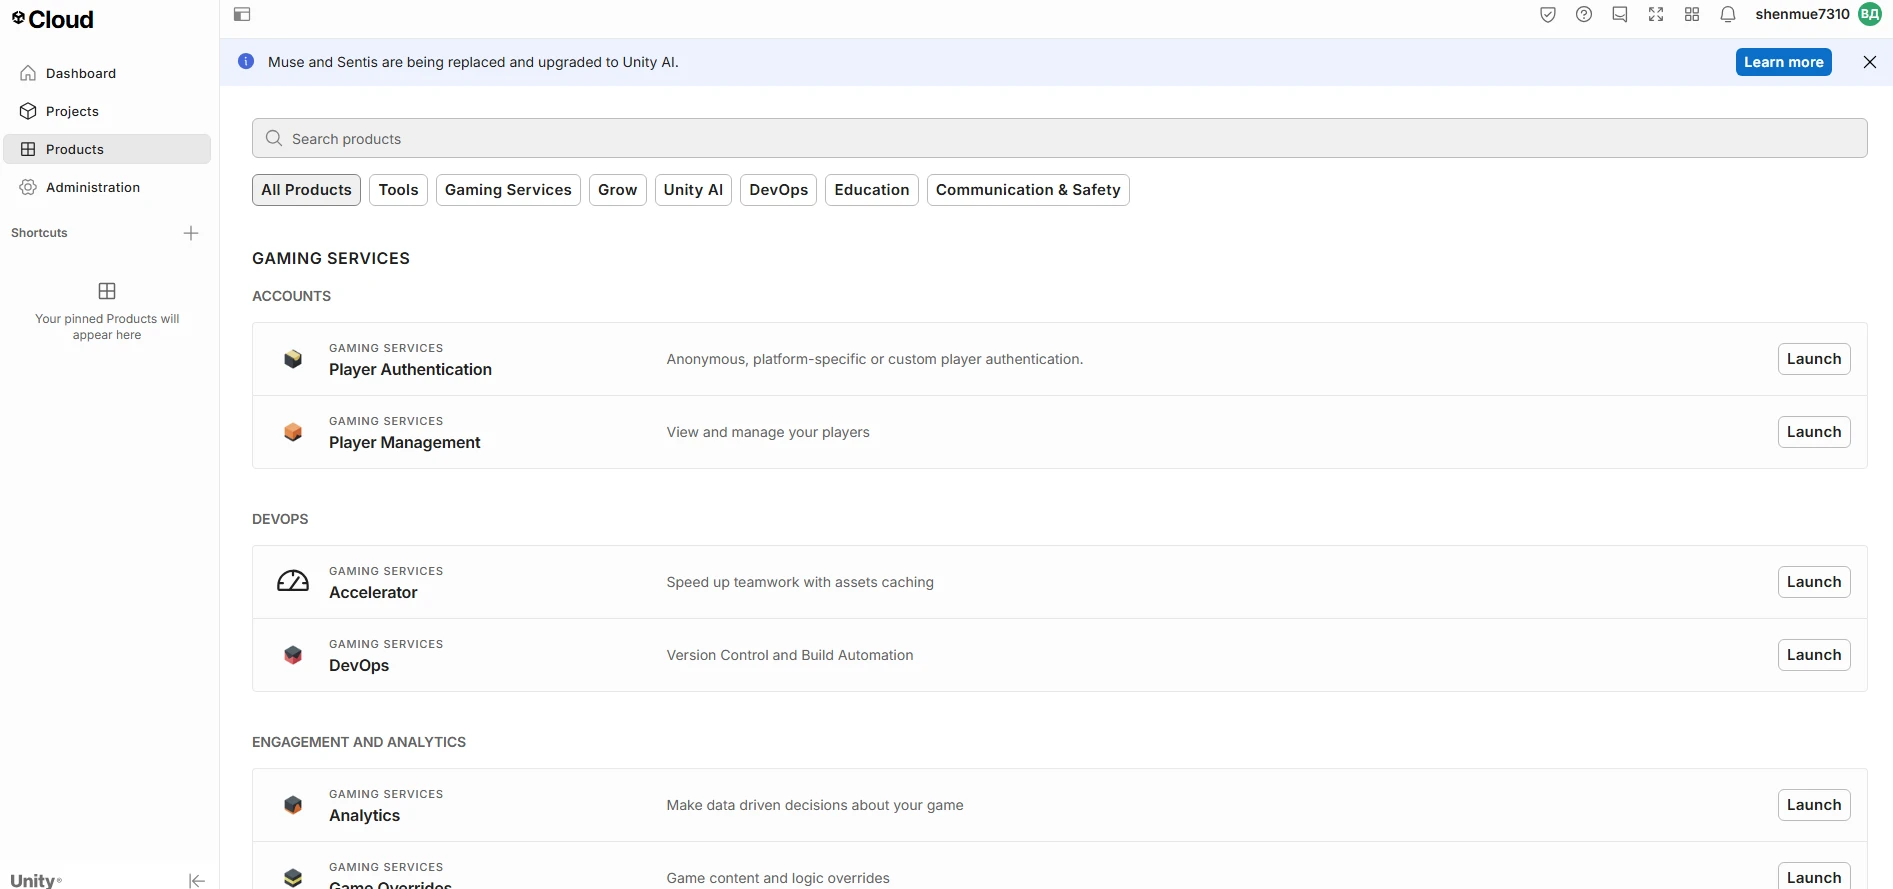This screenshot has height=889, width=1893.
Task: Toggle the sidebar panel icon in header
Action: [242, 14]
